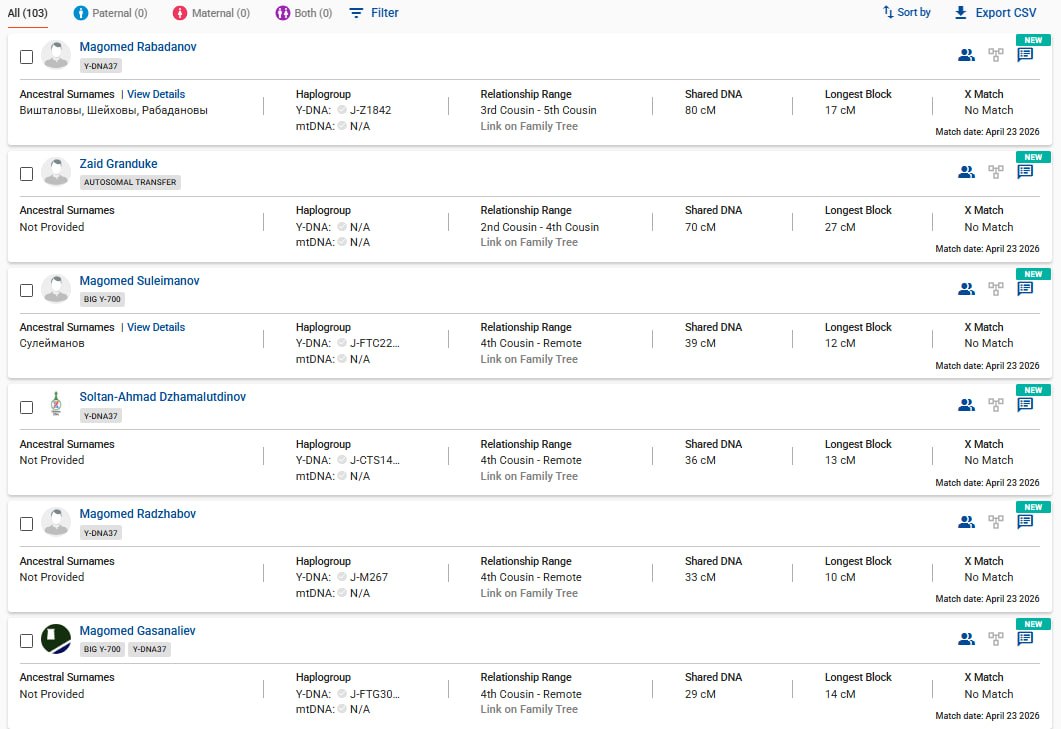Click the 3rd Cousin - 5th Cousin range

(x=539, y=110)
